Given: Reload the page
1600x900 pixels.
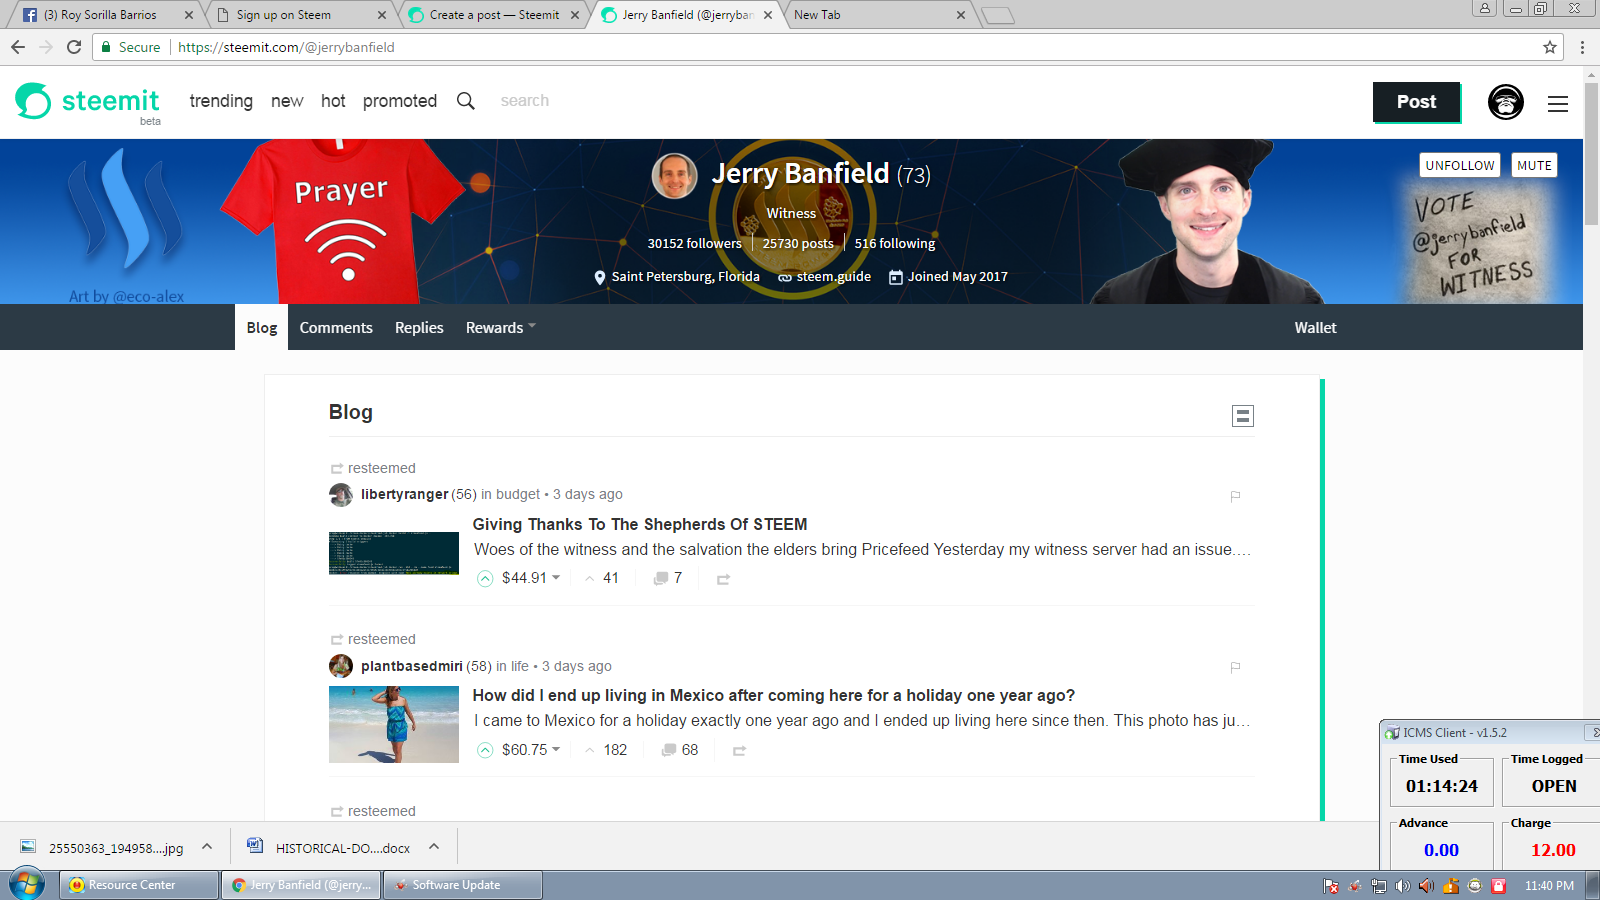Looking at the screenshot, I should [x=74, y=47].
